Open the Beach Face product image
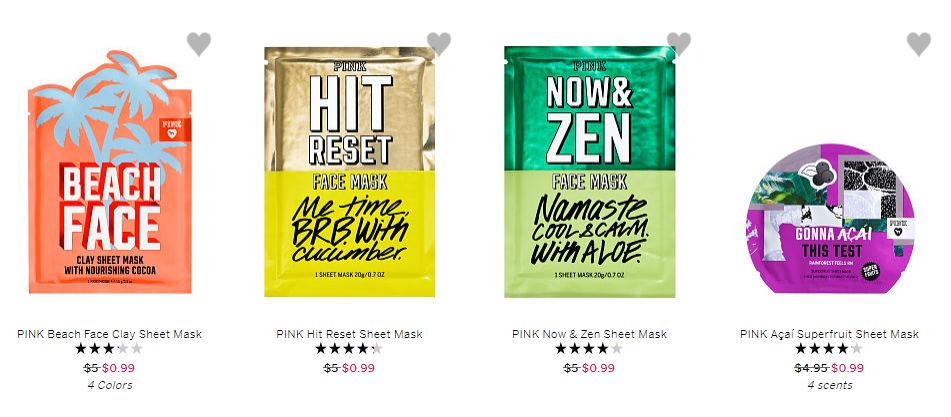This screenshot has height=417, width=951. pyautogui.click(x=110, y=172)
